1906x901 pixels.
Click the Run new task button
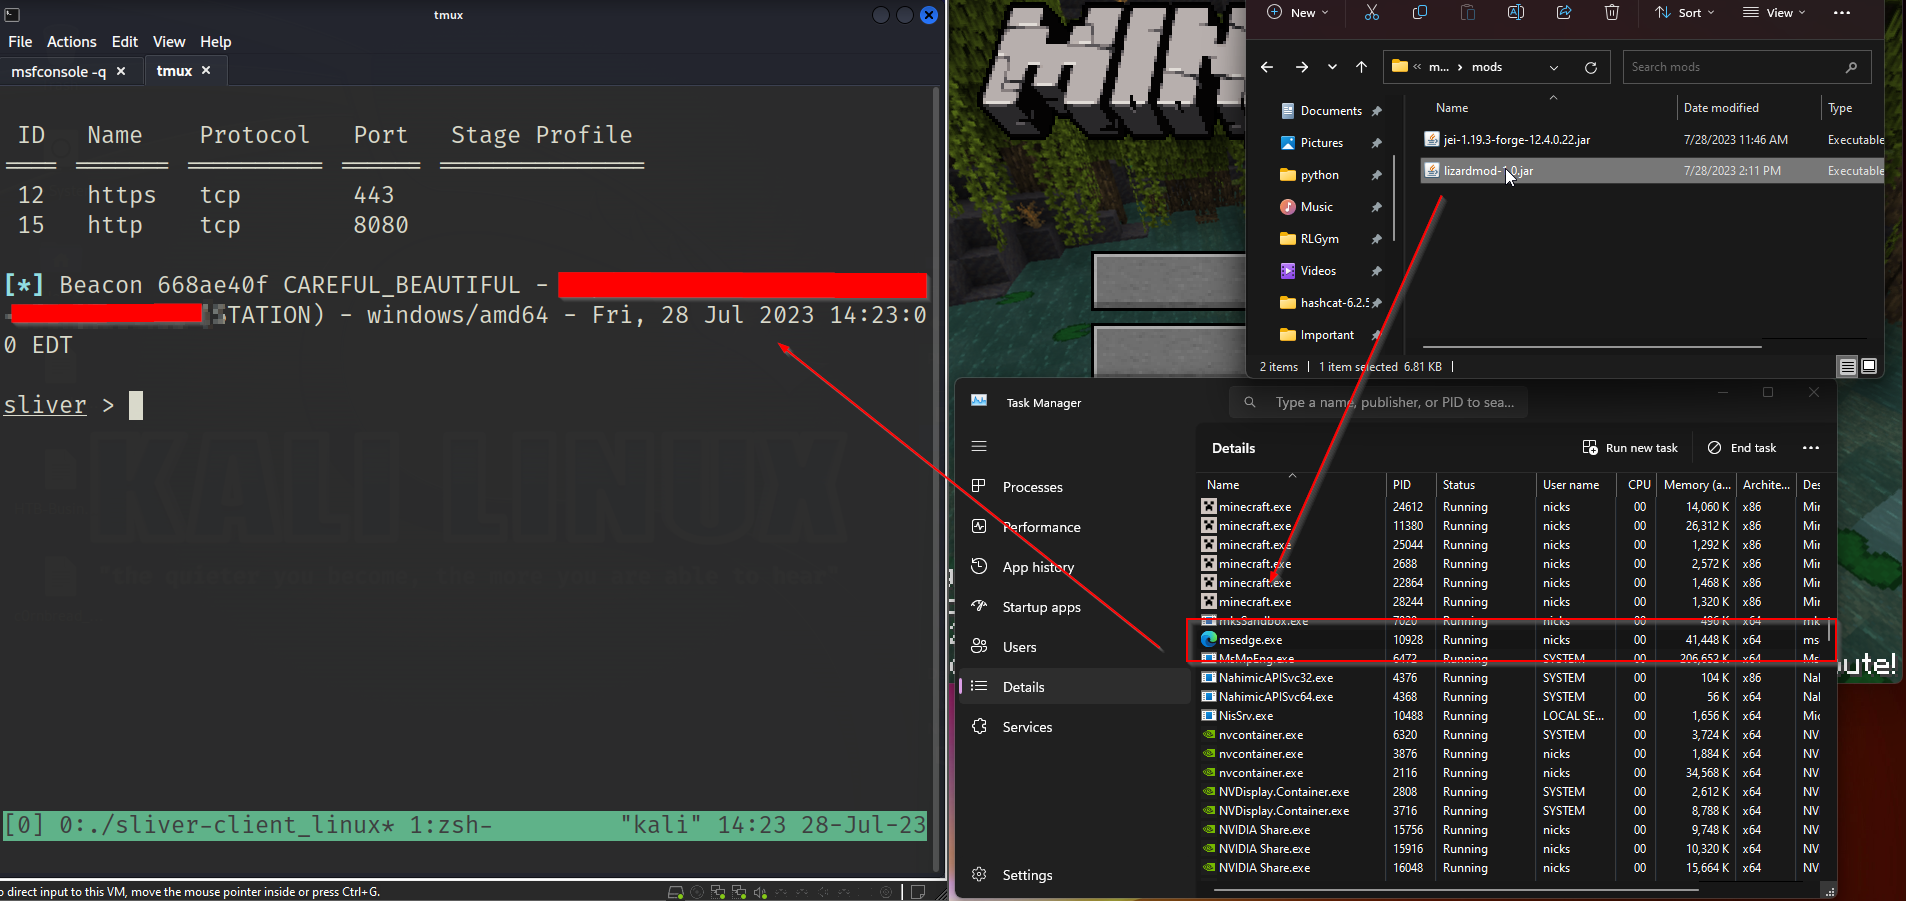coord(1631,447)
